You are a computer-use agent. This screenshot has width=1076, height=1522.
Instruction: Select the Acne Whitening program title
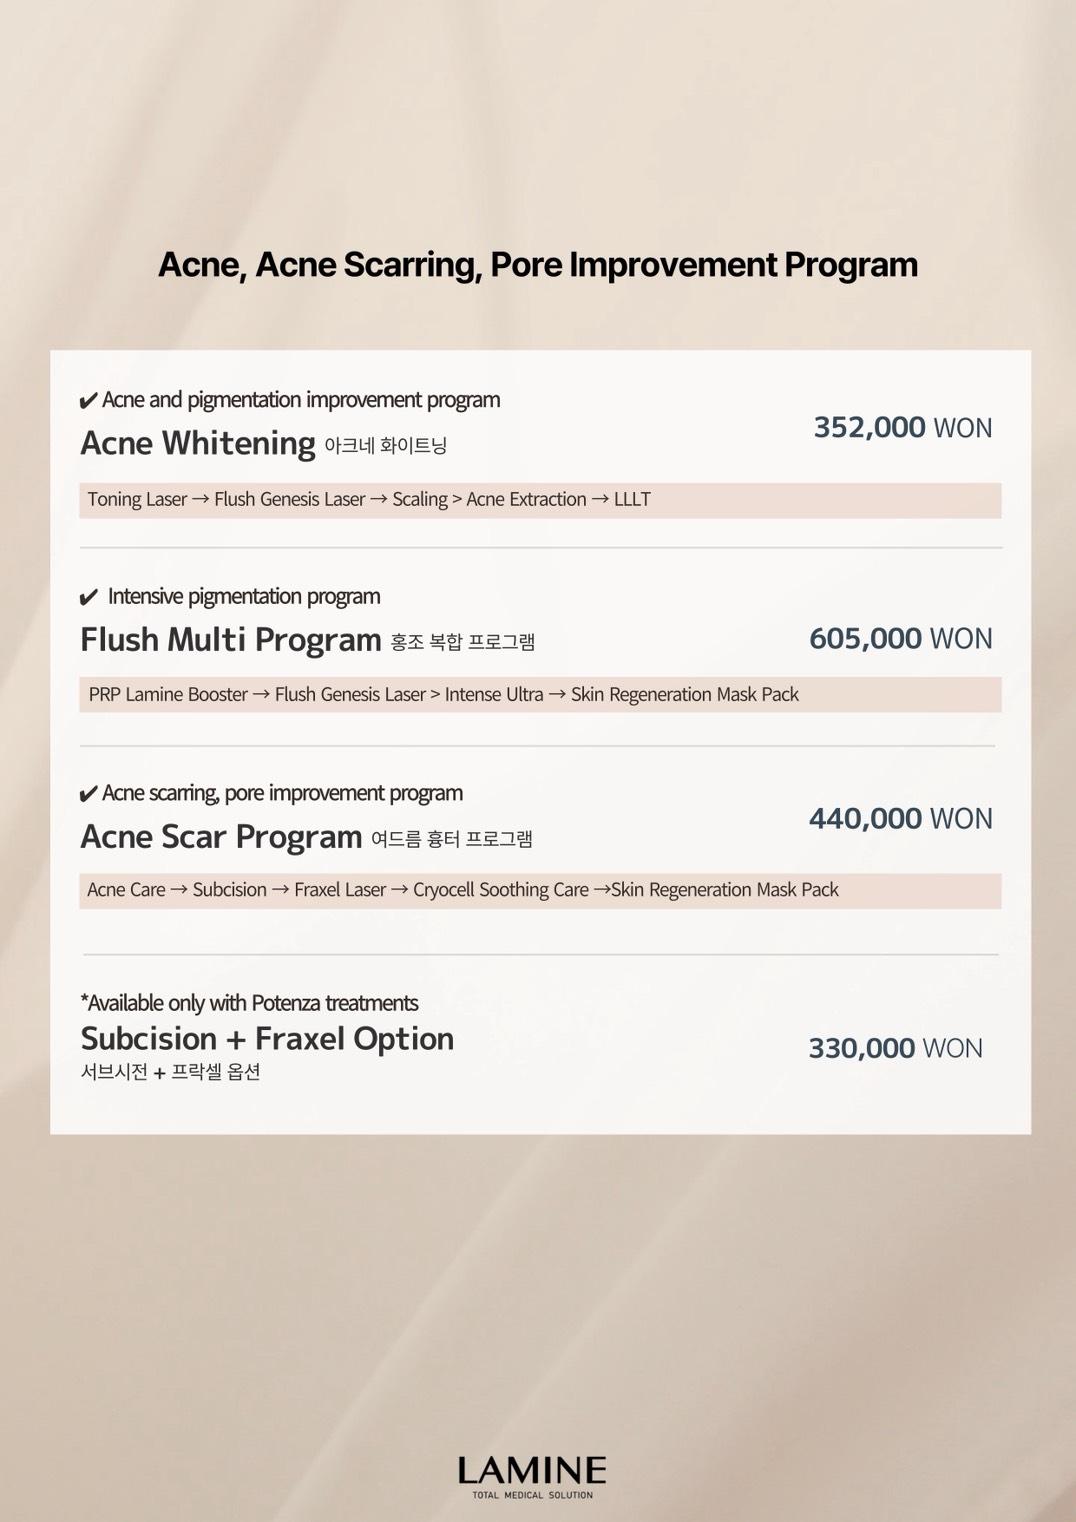point(198,443)
